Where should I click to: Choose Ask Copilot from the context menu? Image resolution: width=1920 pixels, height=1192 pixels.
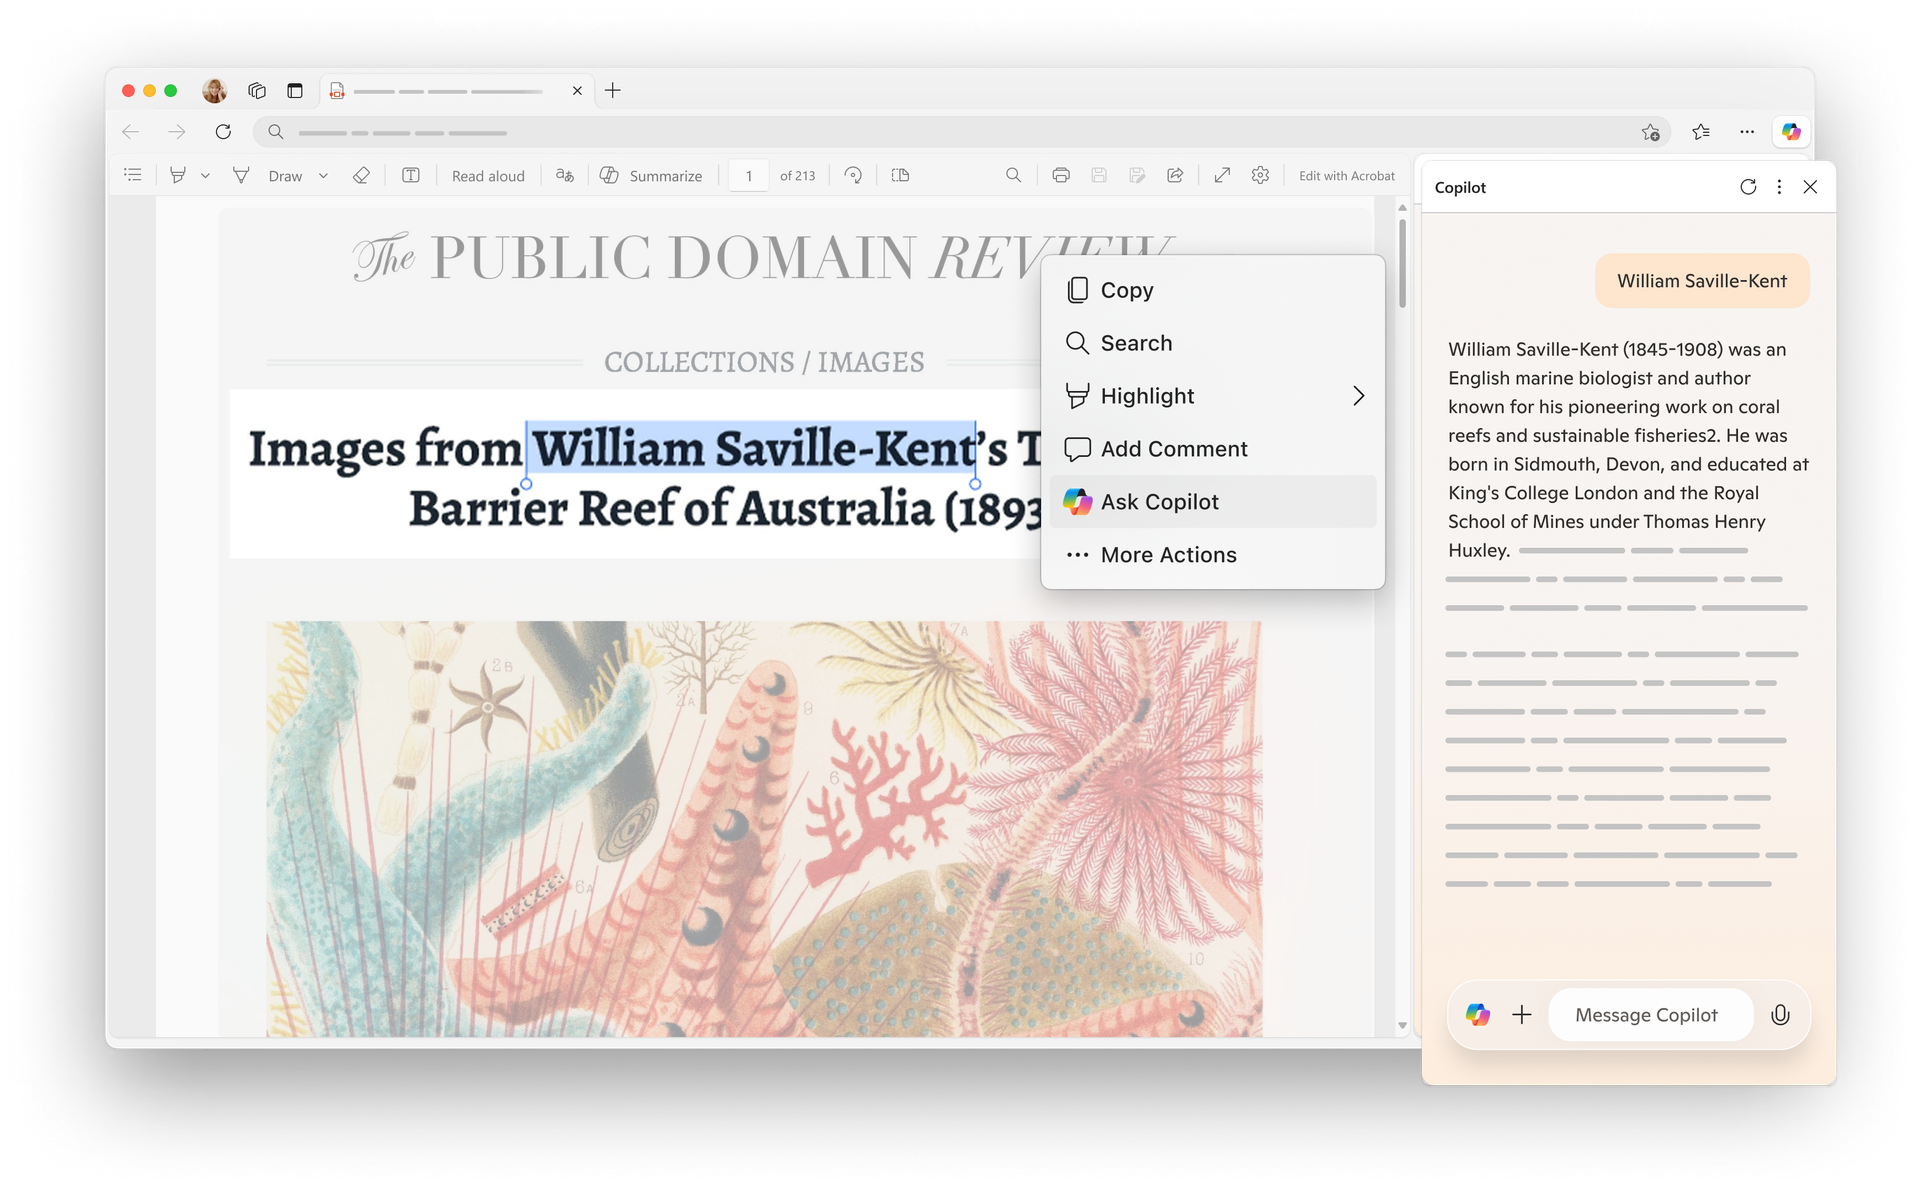pos(1159,501)
